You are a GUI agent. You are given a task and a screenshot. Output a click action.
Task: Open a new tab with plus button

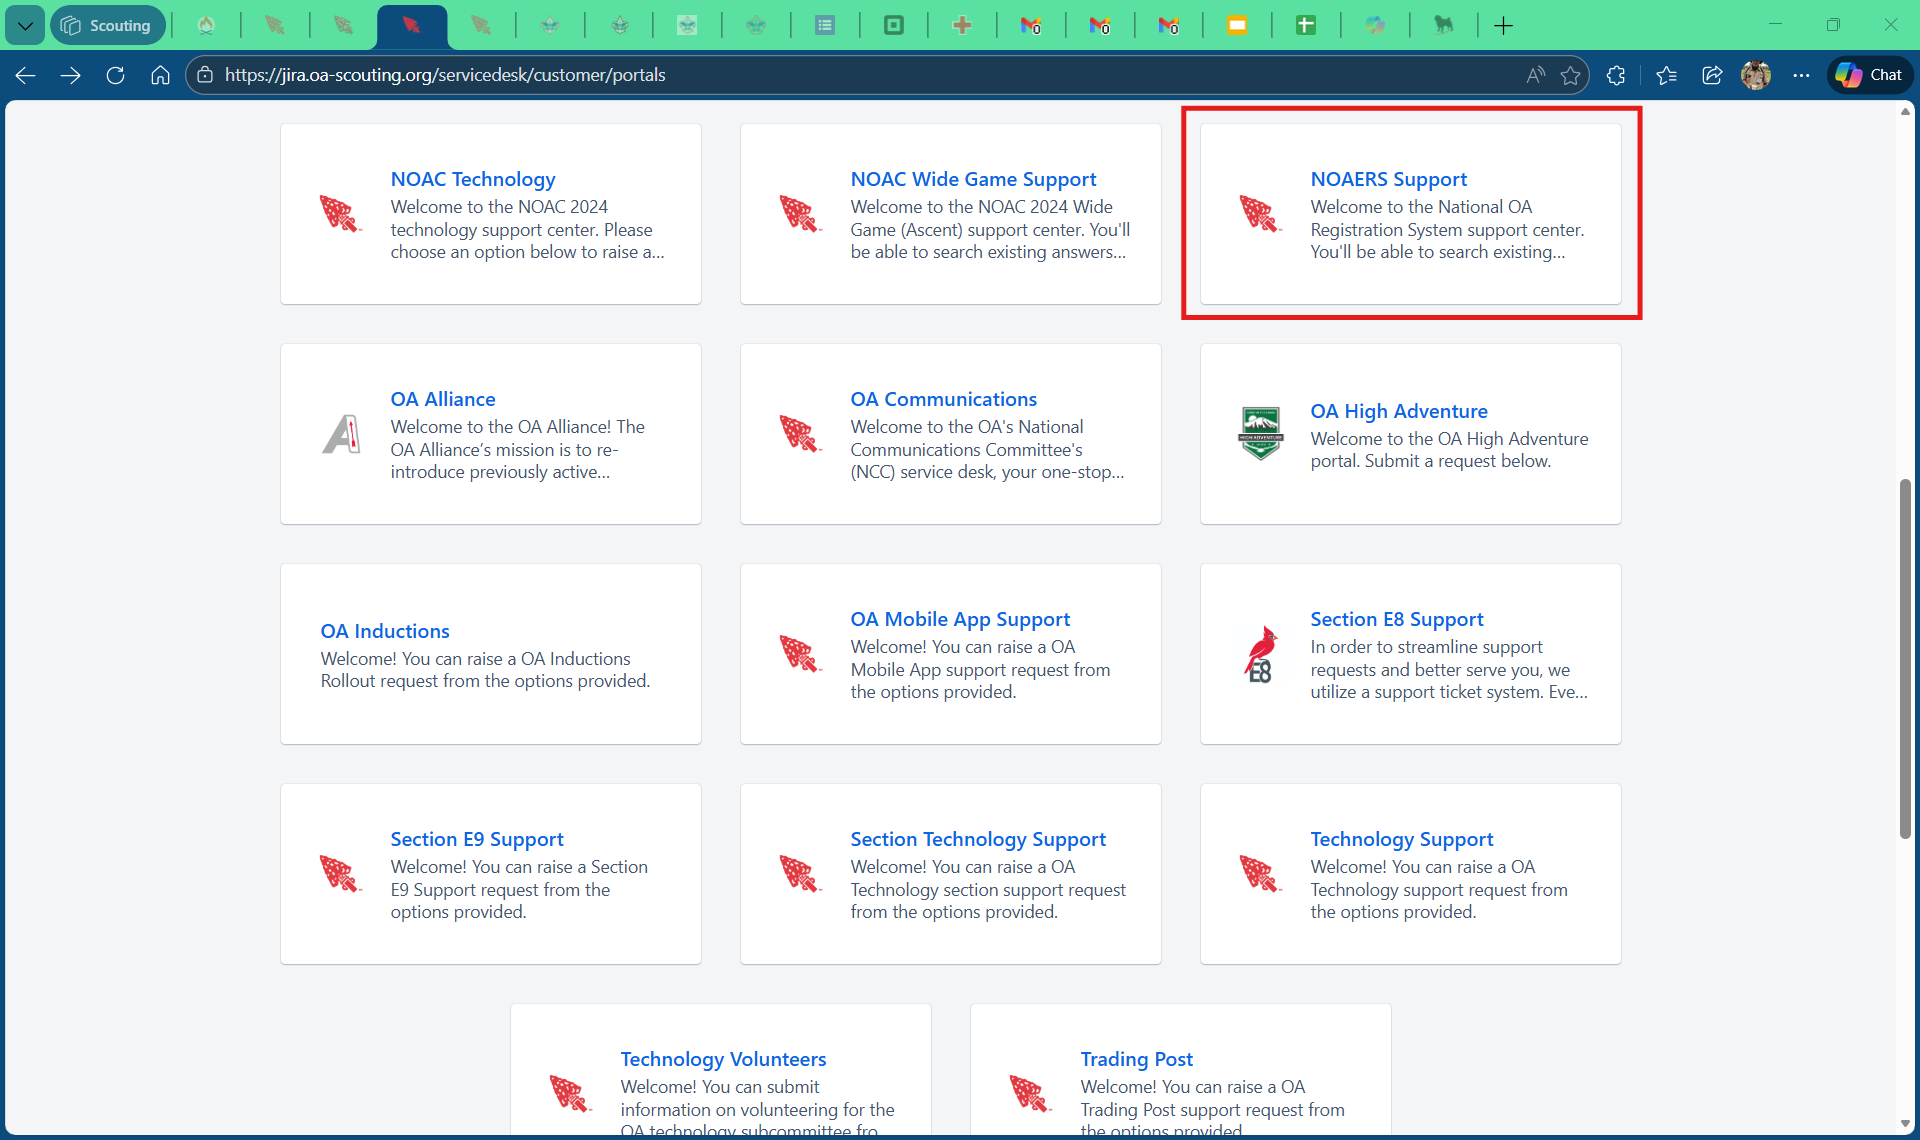(1503, 26)
